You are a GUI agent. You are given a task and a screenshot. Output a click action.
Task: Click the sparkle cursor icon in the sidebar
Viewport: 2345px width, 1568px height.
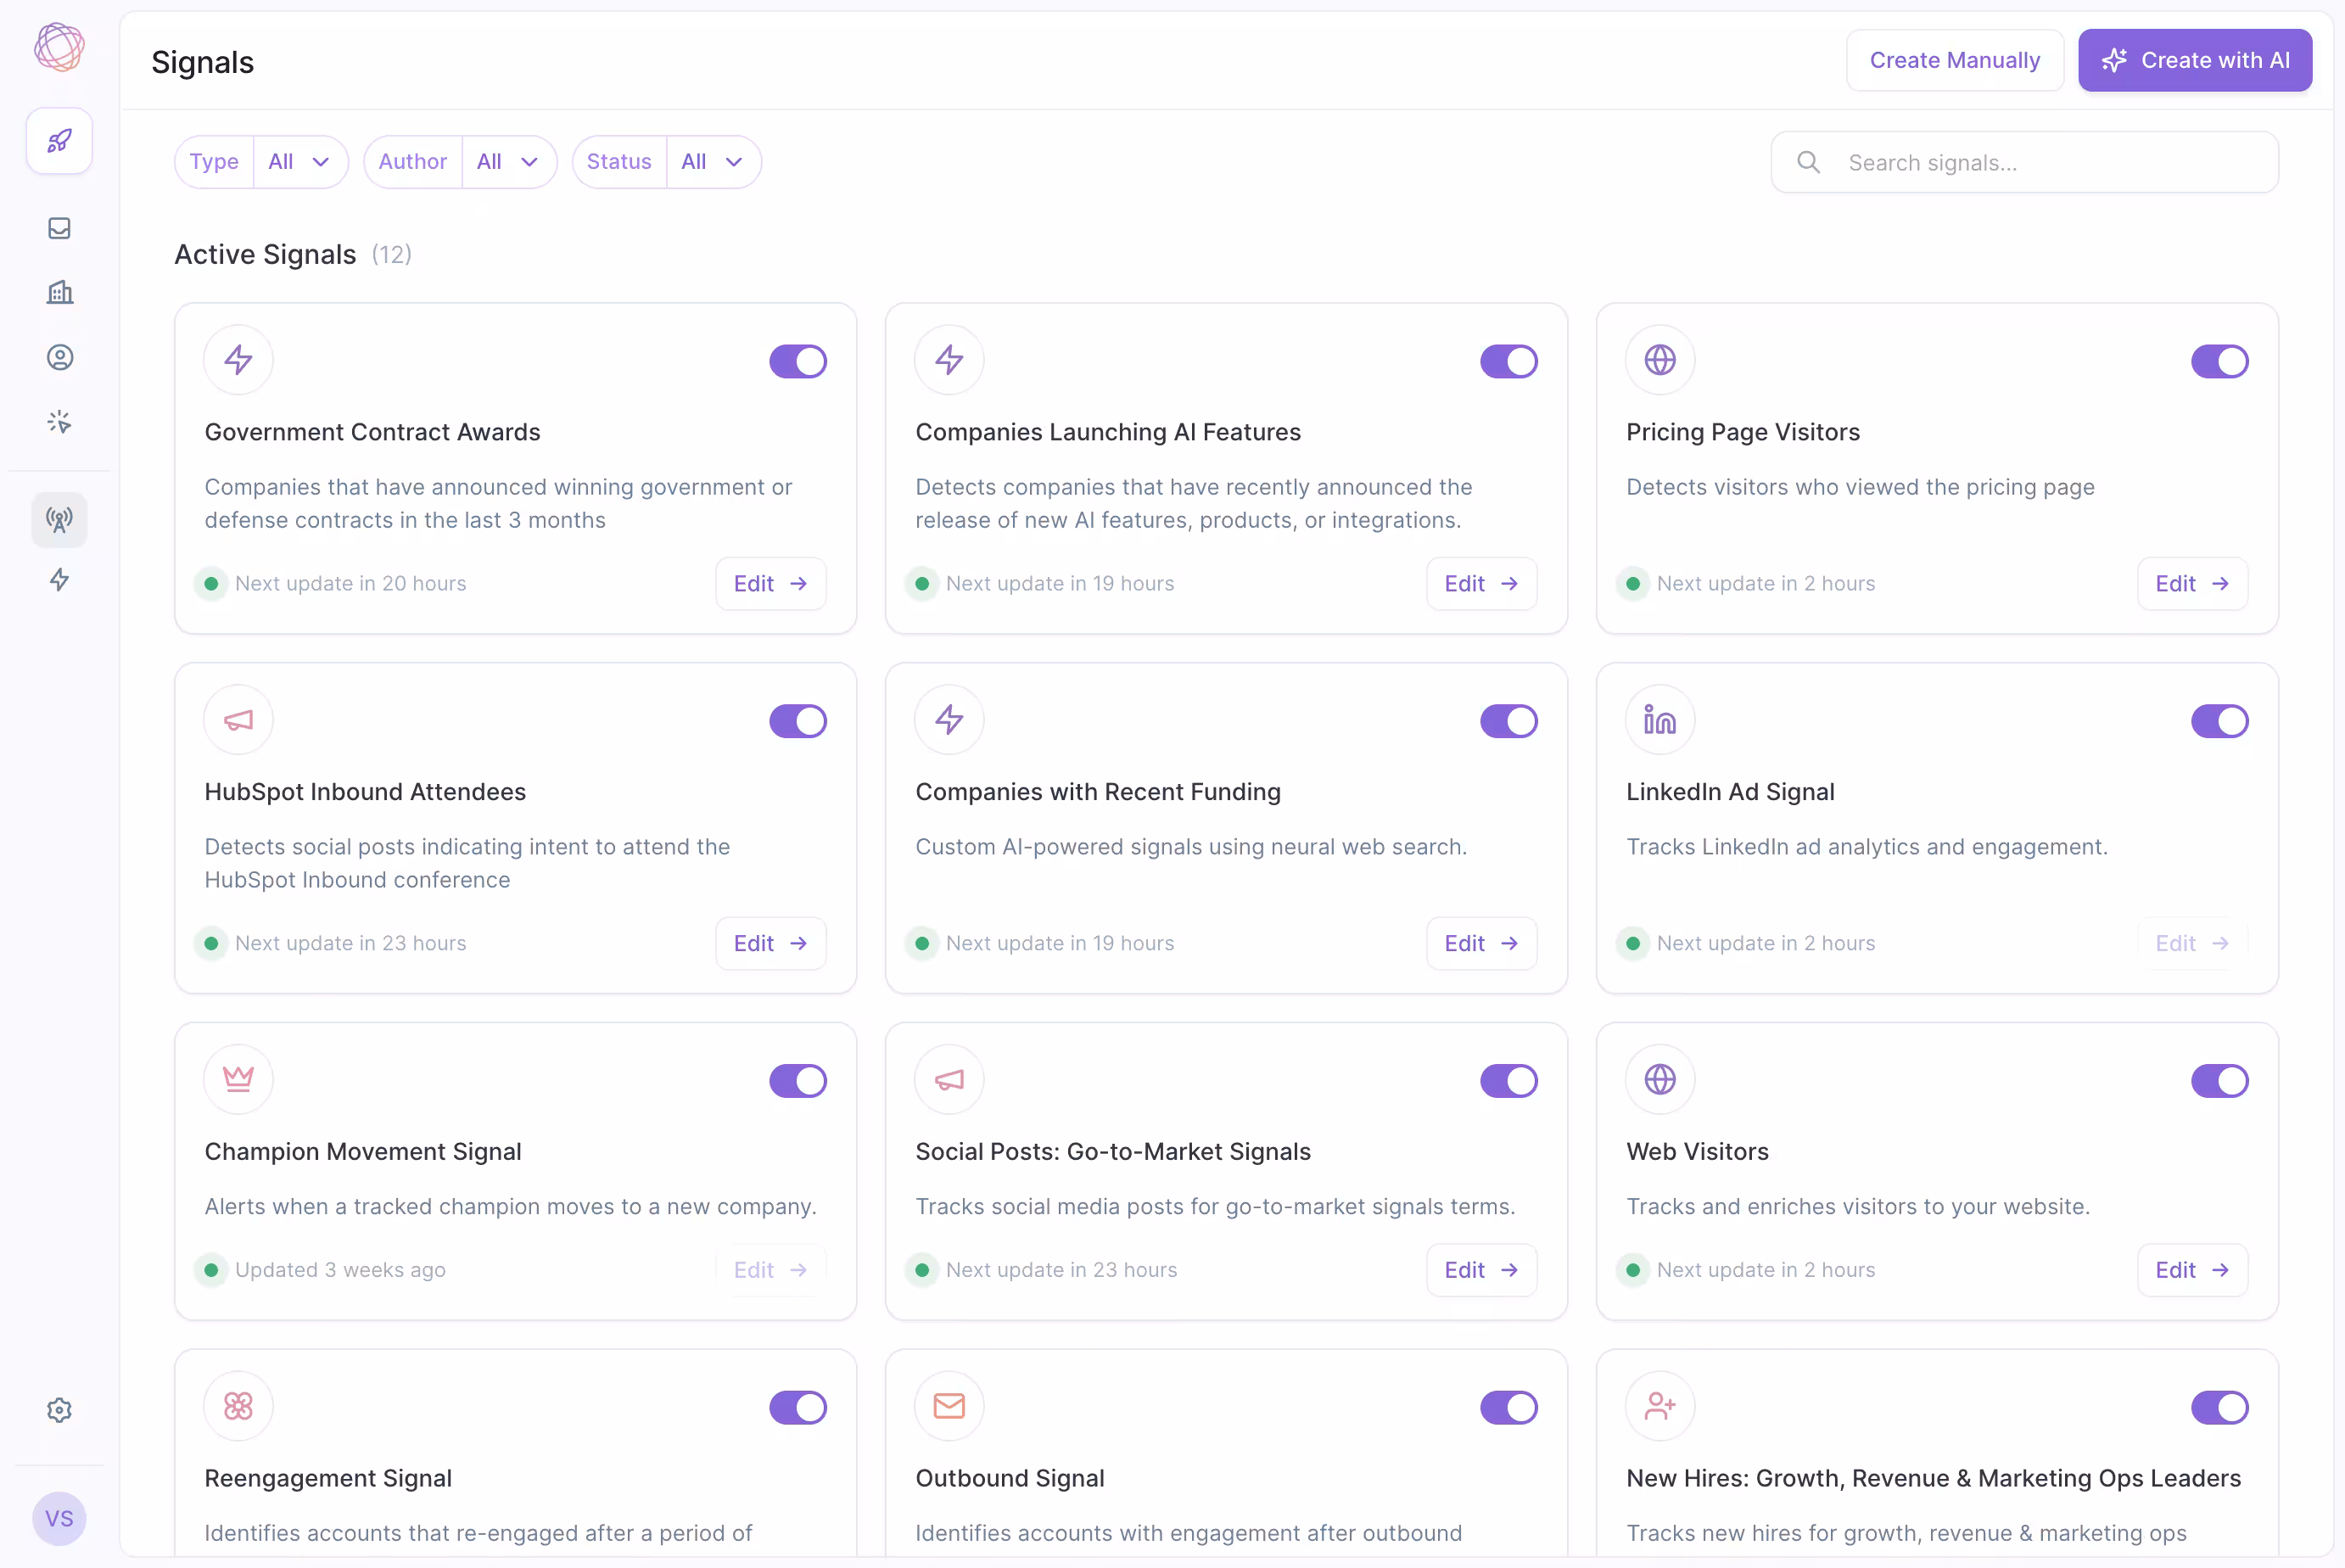(59, 422)
